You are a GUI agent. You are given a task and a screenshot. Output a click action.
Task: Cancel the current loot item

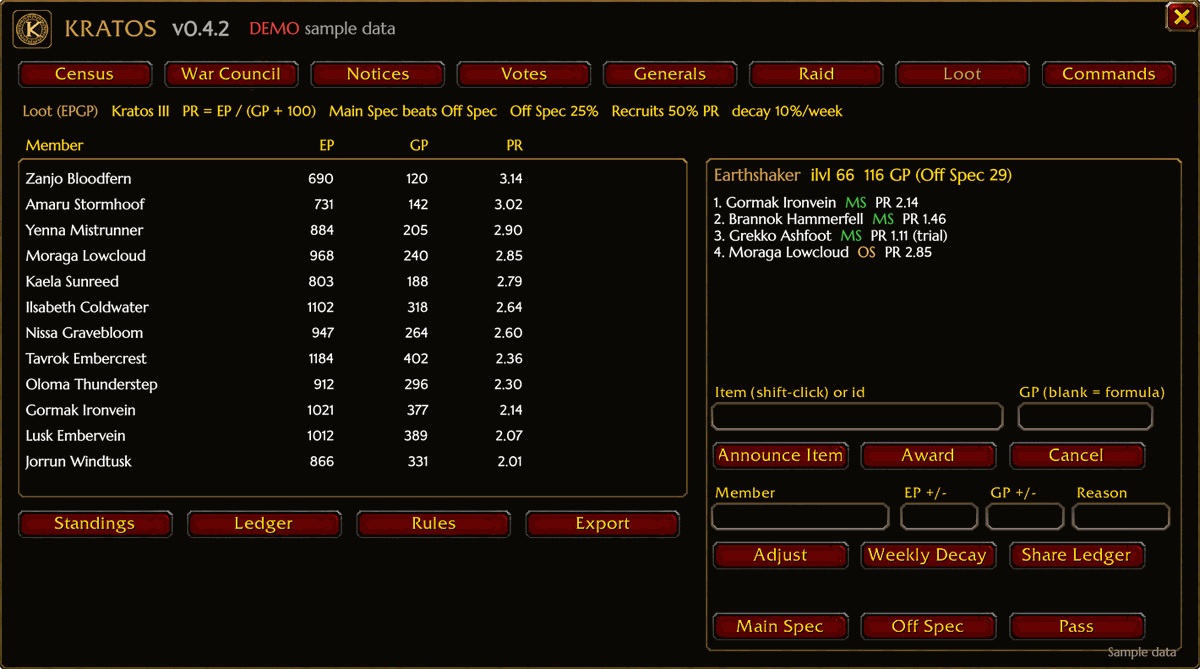coord(1076,456)
